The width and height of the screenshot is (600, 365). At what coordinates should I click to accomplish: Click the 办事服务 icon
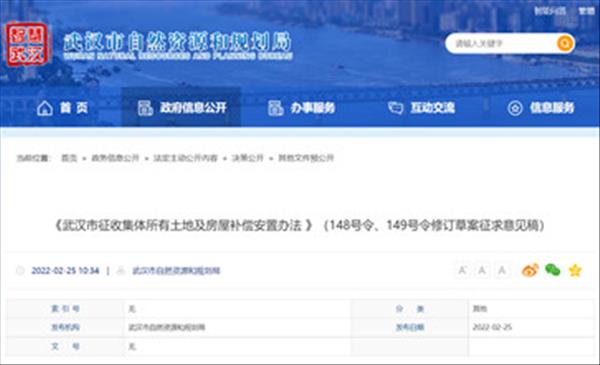click(x=276, y=108)
